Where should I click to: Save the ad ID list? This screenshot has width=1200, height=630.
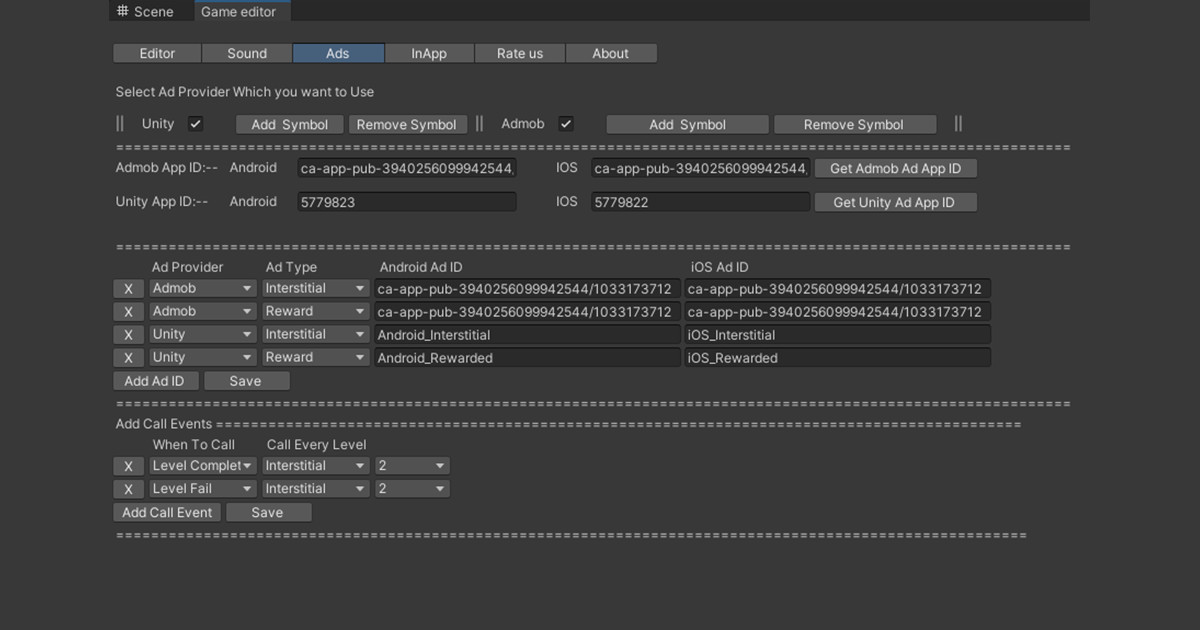[x=246, y=381]
